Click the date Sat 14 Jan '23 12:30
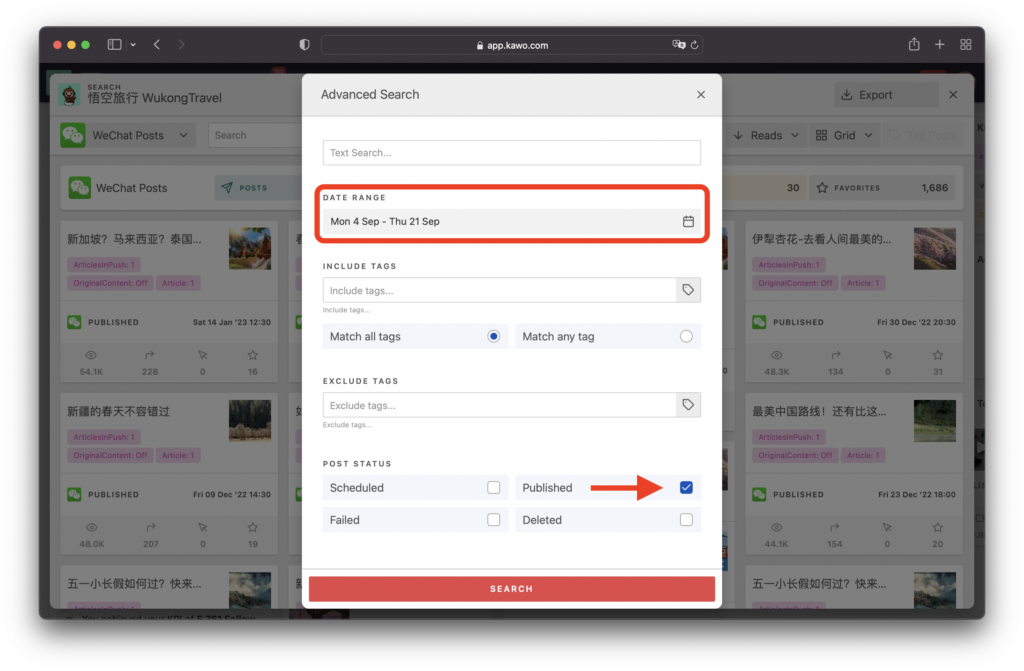This screenshot has height=671, width=1024. click(x=232, y=322)
